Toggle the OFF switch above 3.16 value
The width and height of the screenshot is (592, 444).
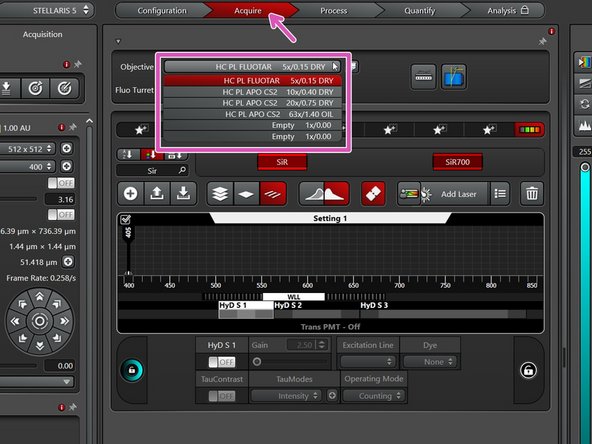61,183
